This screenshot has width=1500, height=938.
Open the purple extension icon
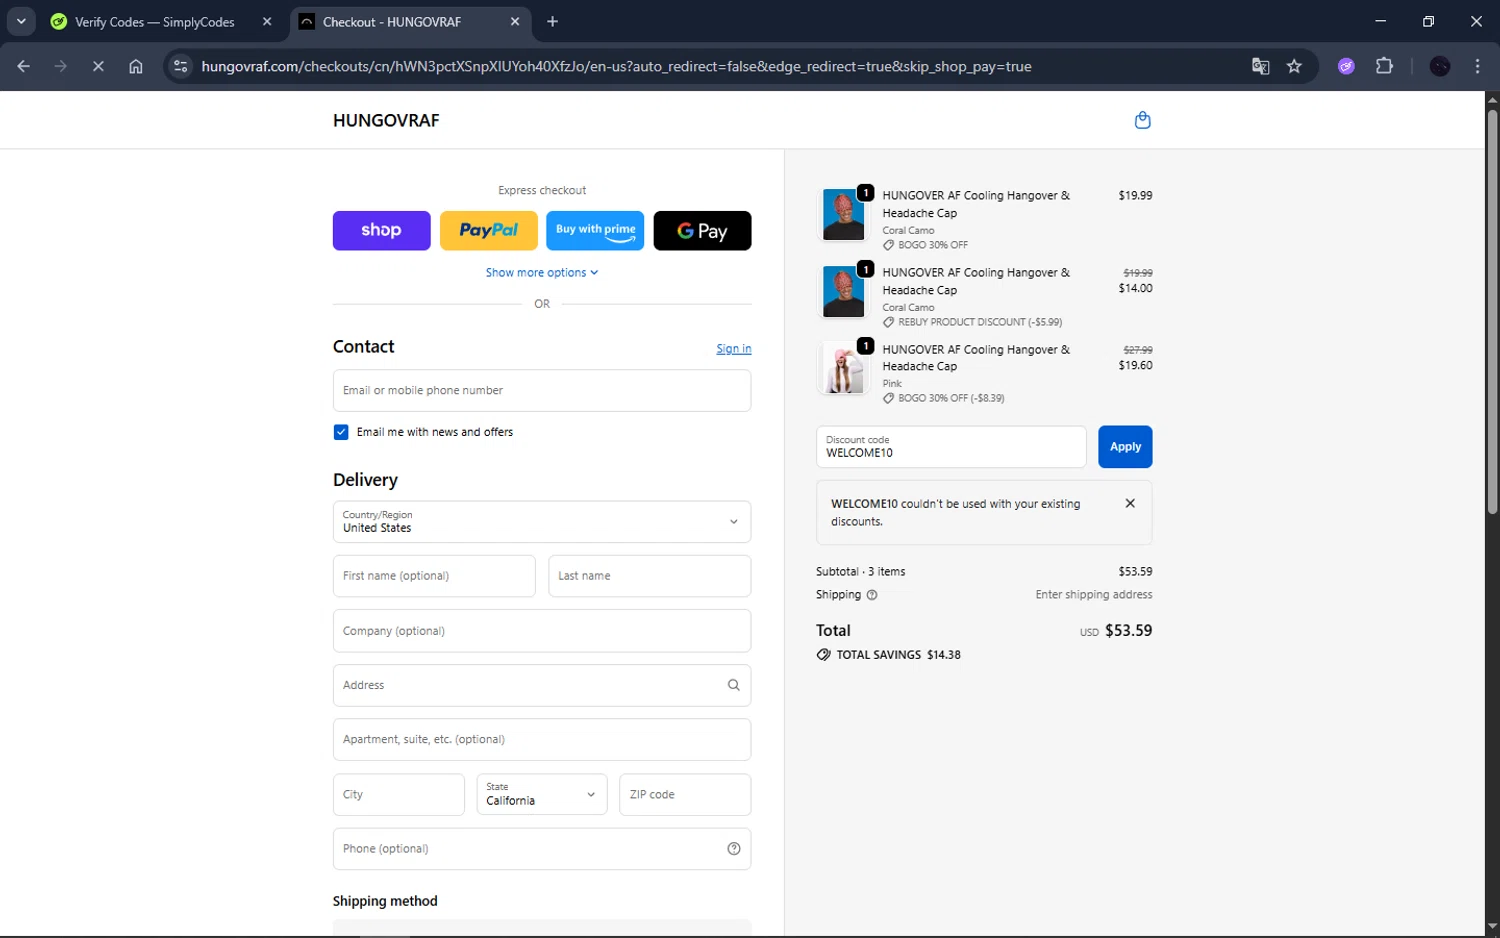click(x=1346, y=66)
